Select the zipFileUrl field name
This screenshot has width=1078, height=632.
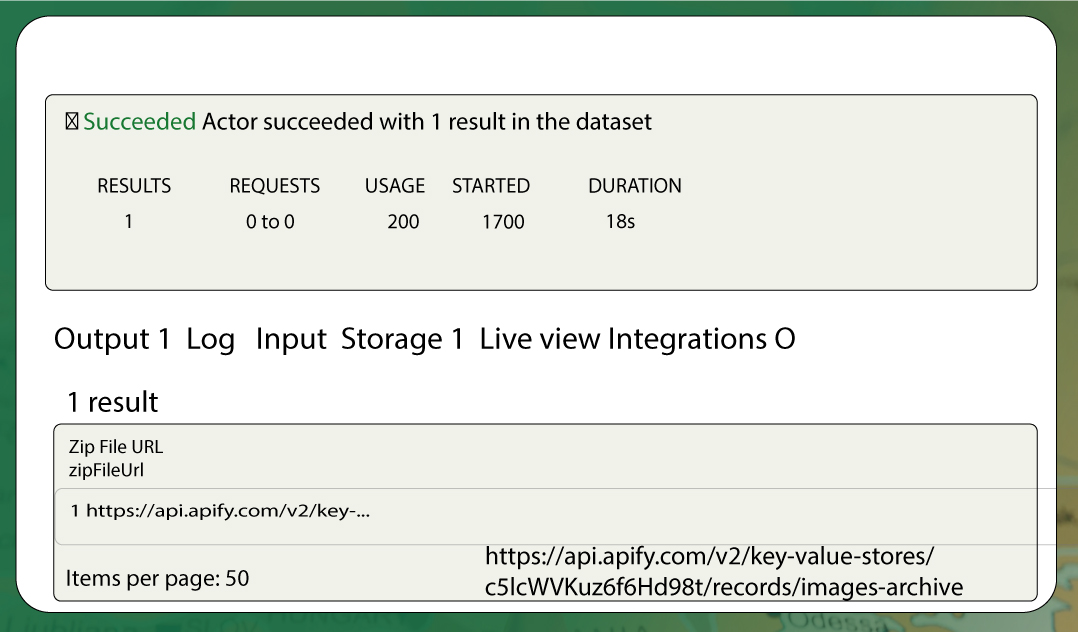tap(106, 470)
